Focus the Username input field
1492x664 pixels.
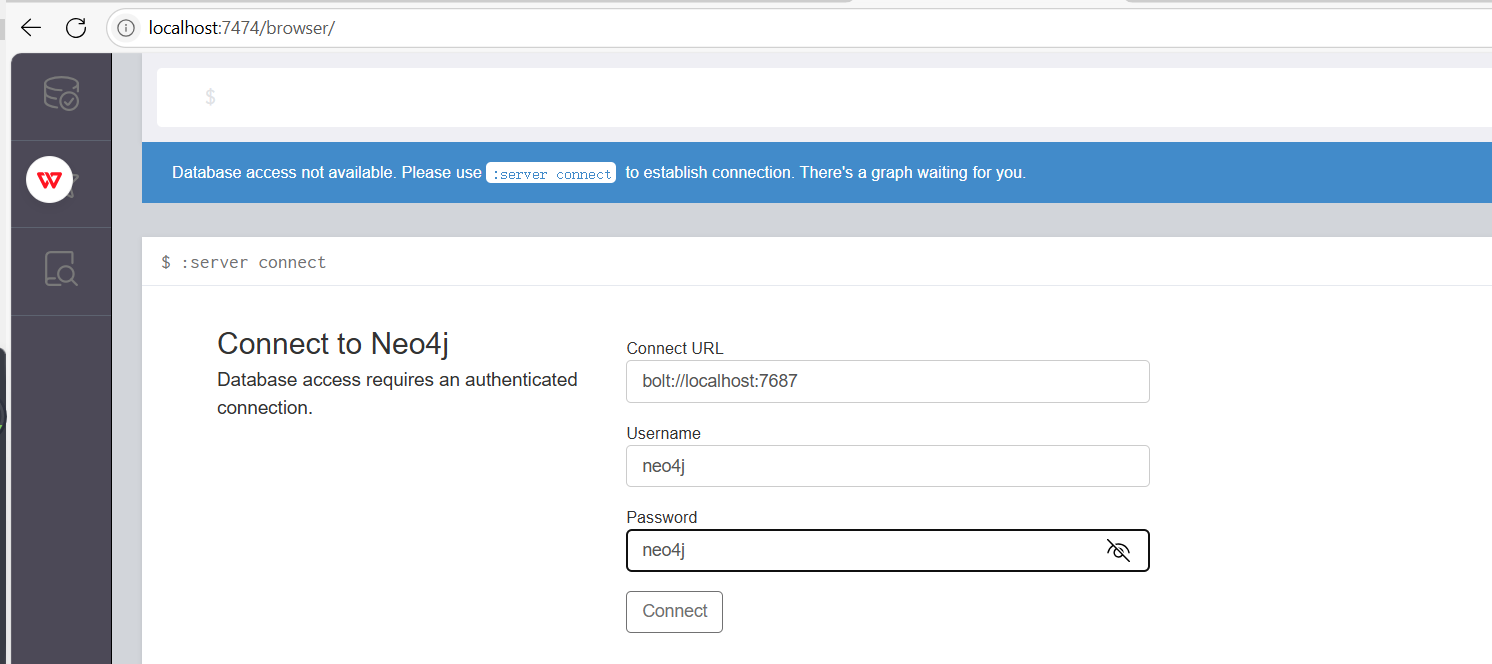tap(888, 466)
